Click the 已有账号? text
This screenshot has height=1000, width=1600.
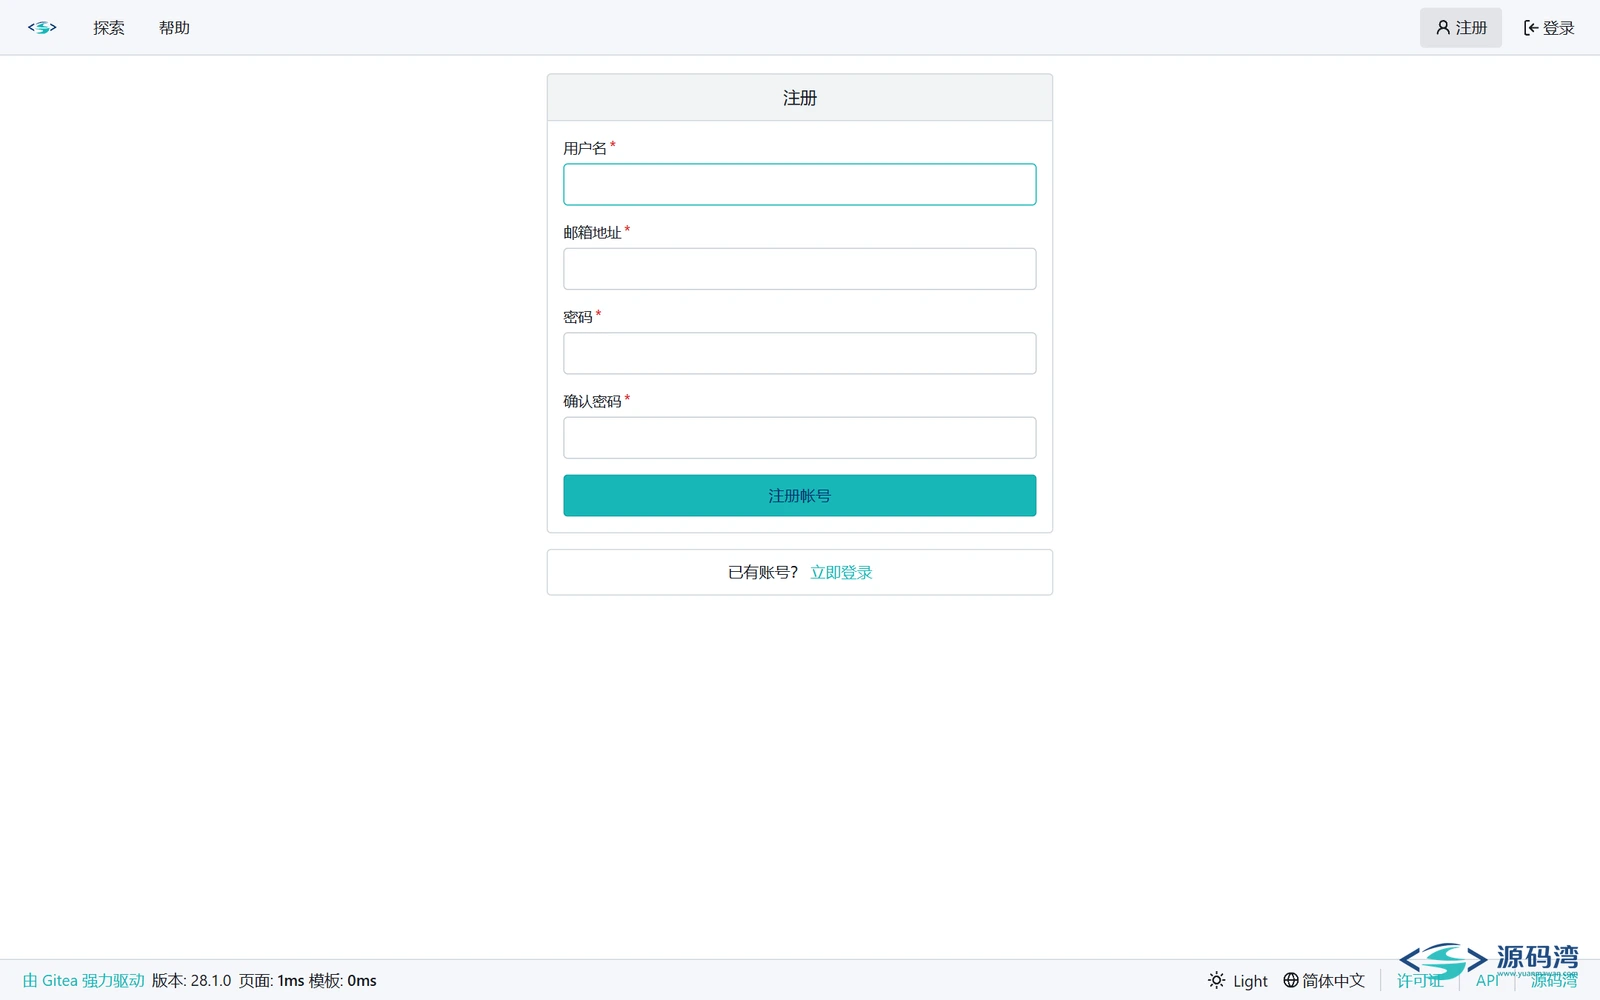pyautogui.click(x=763, y=573)
